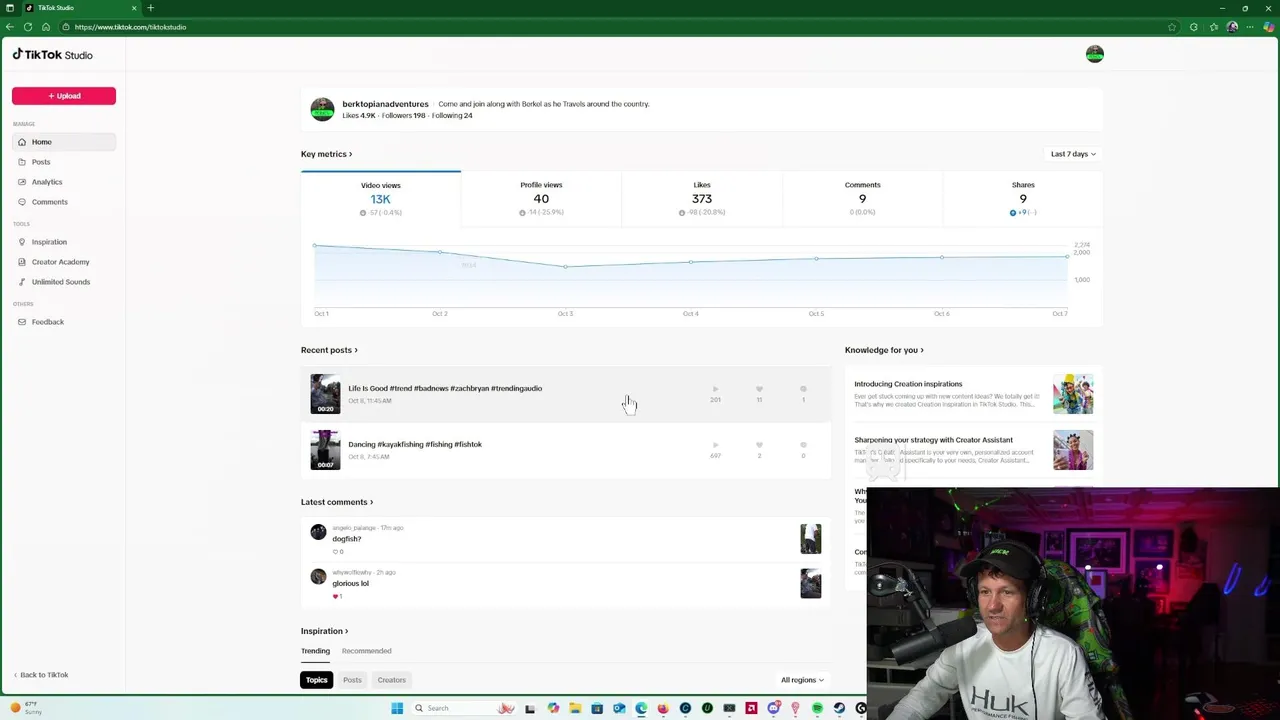Click the Oct 3 data point on chart
Viewport: 1280px width, 720px height.
(565, 267)
